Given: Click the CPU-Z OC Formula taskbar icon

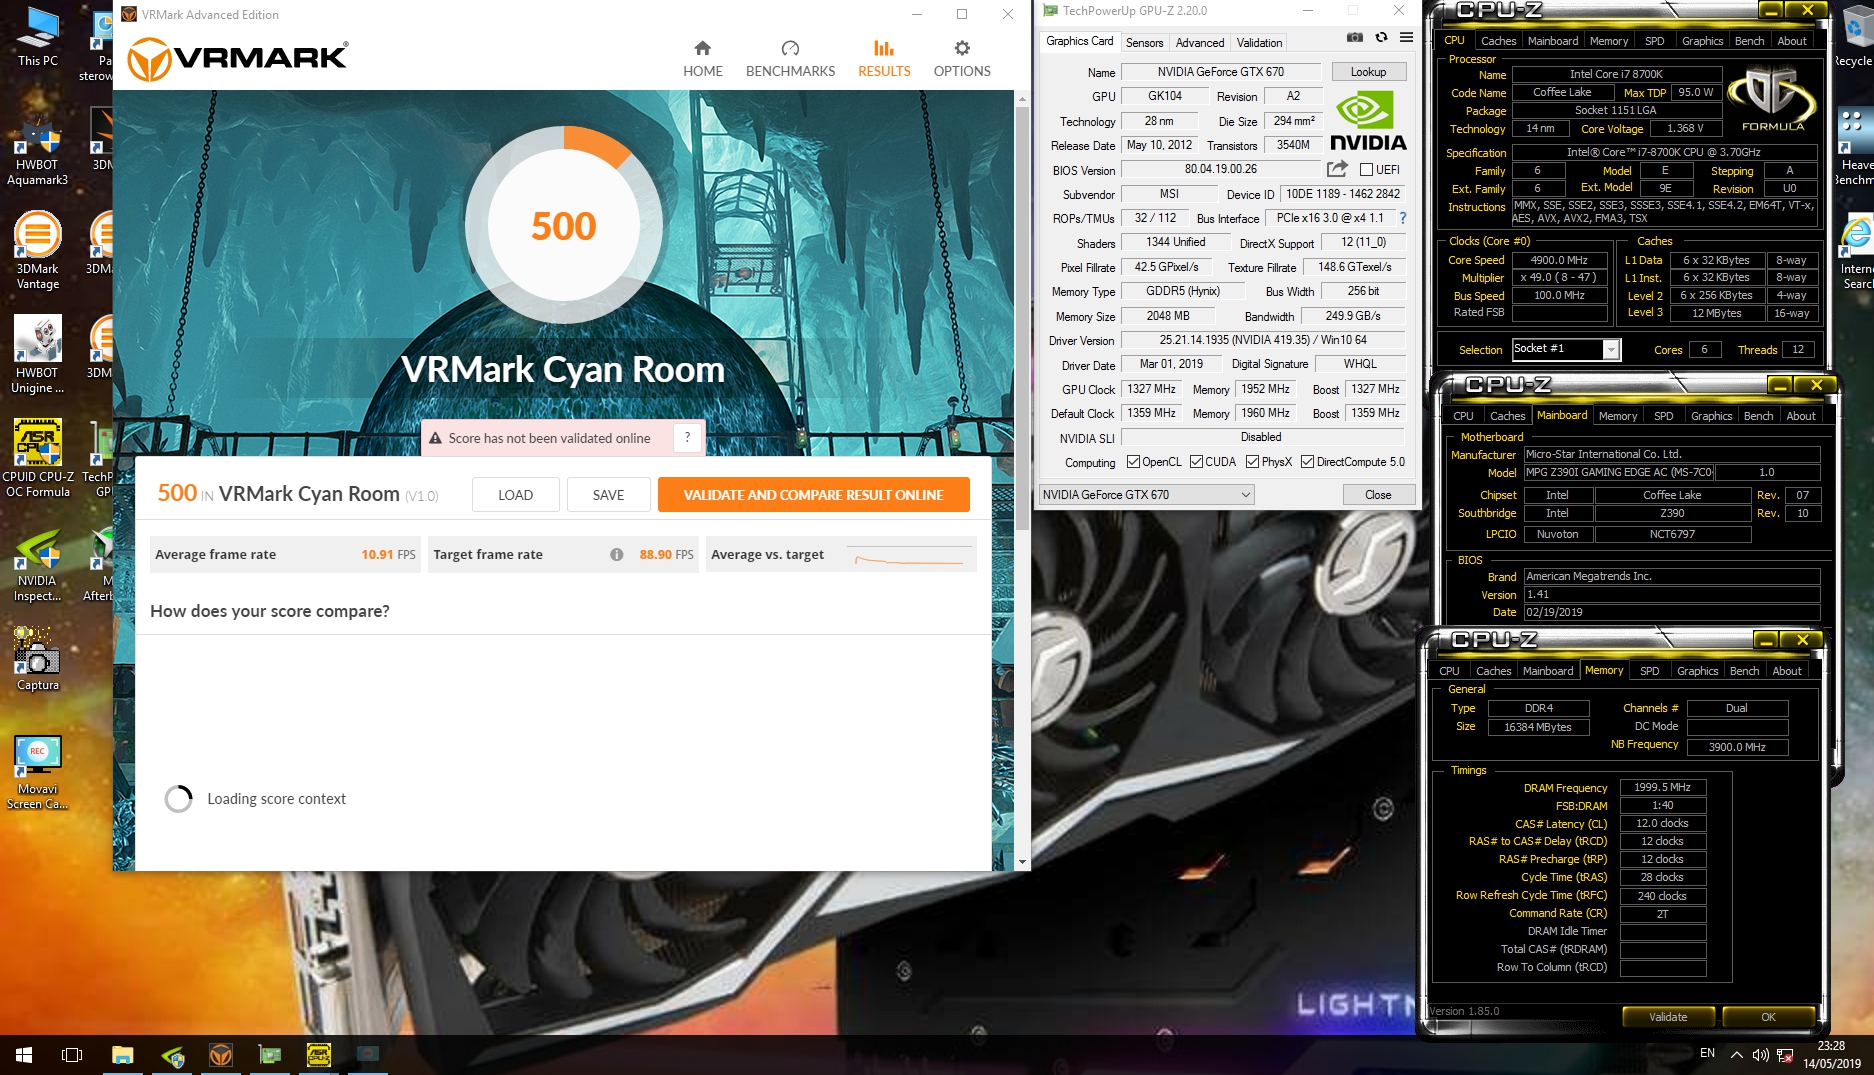Looking at the screenshot, I should point(319,1054).
